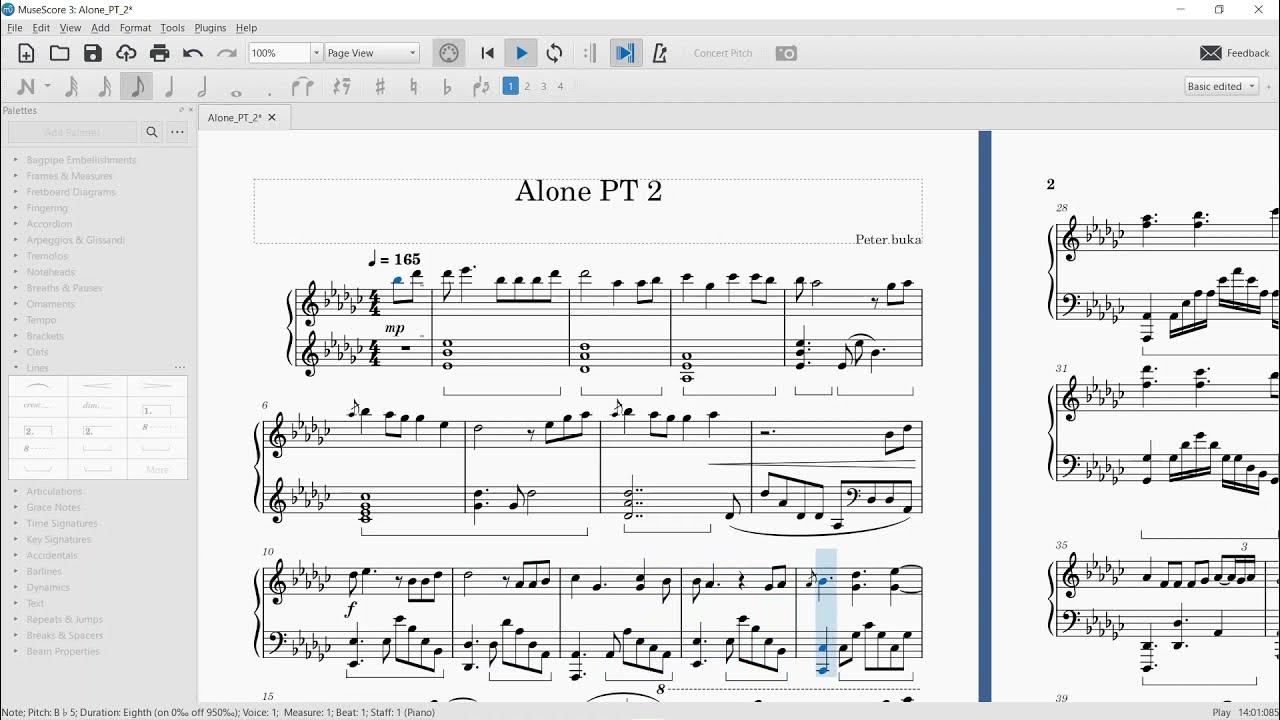Create a new score with toolbar icon

click(x=27, y=53)
